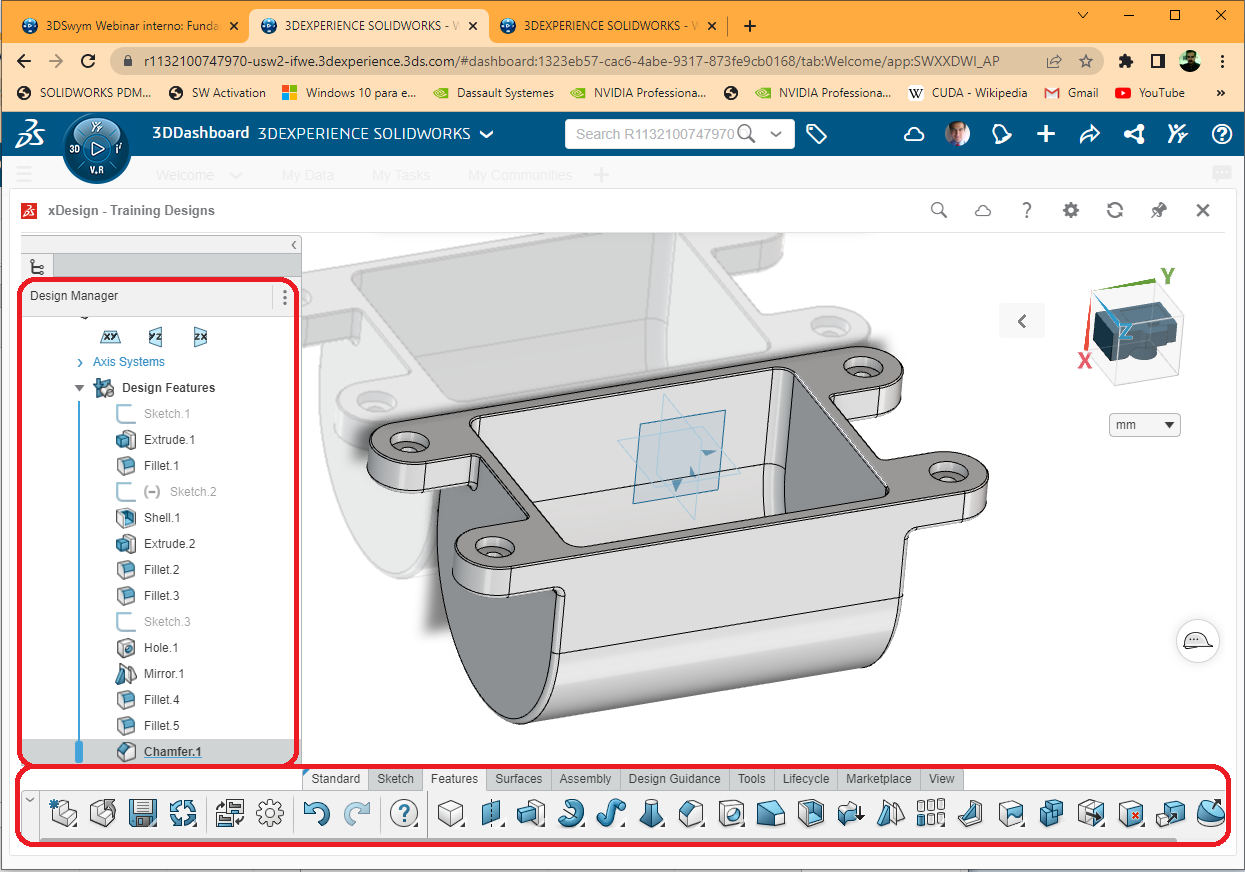Open the Design Guidance tab
1245x872 pixels.
pos(674,779)
